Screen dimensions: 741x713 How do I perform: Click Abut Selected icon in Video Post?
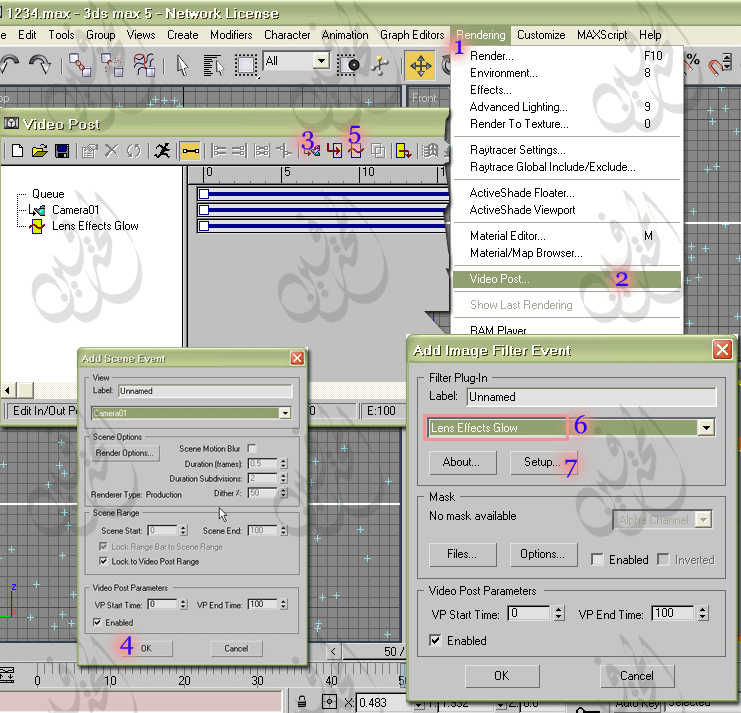click(284, 151)
